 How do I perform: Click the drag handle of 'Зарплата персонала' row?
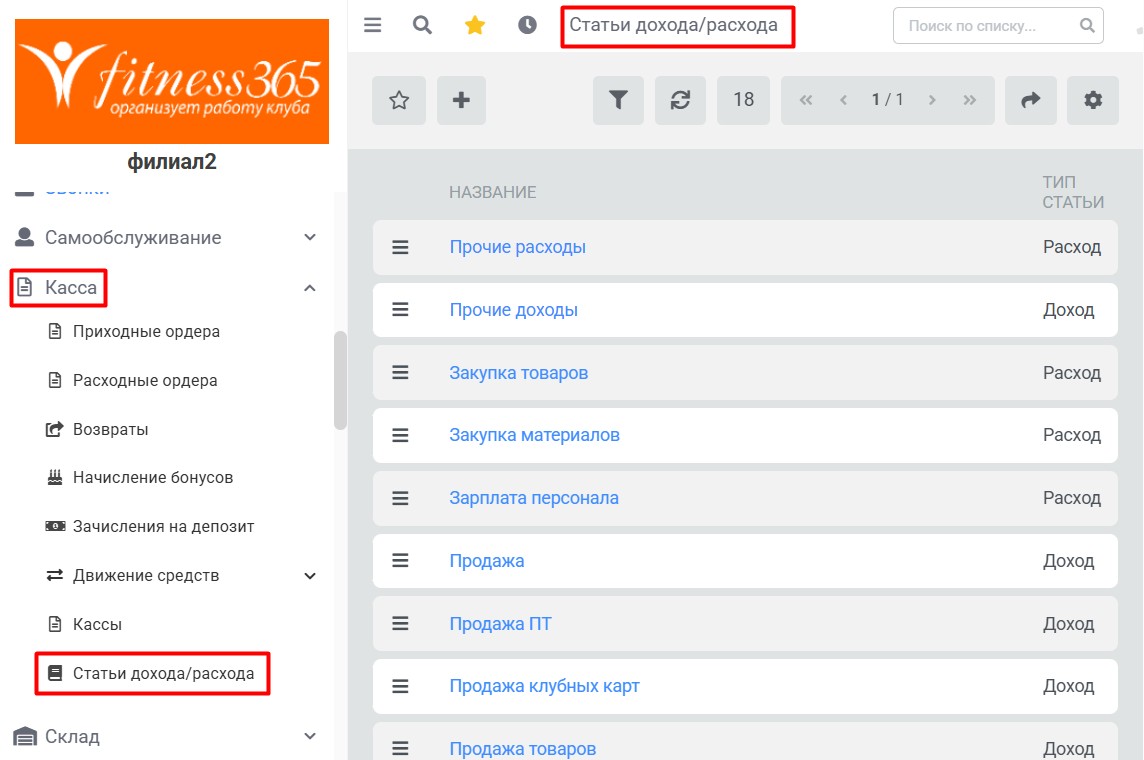tap(401, 498)
